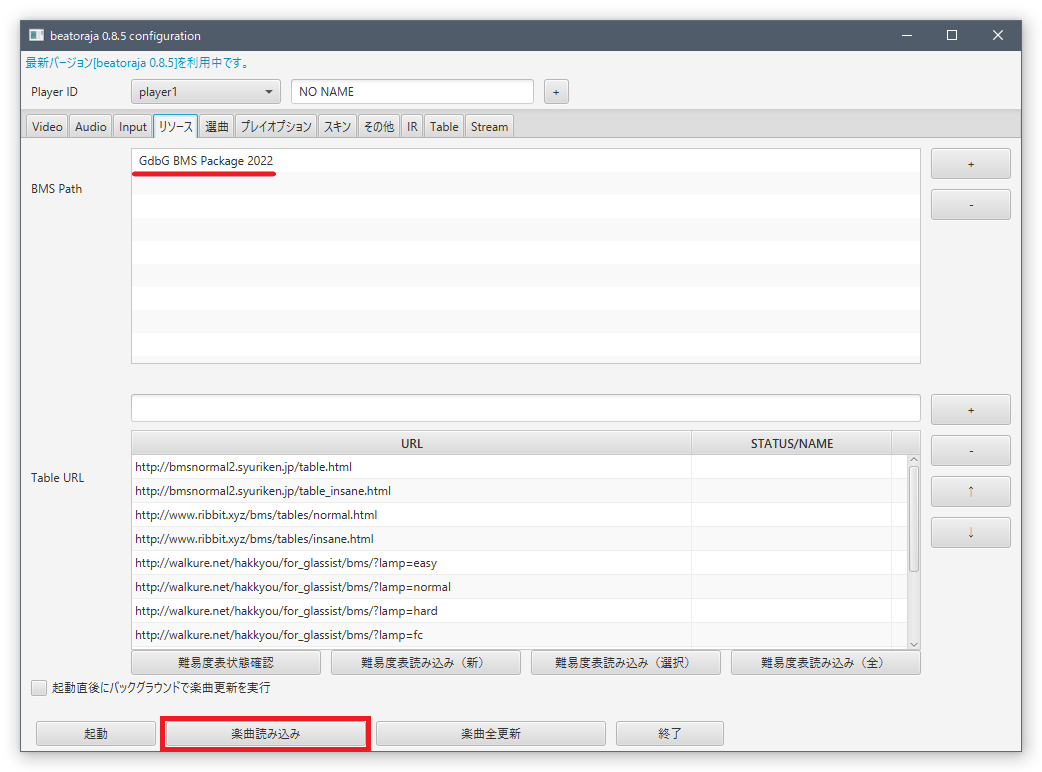
Task: Select GdbG BMS Package 2022 path entry
Action: point(206,161)
